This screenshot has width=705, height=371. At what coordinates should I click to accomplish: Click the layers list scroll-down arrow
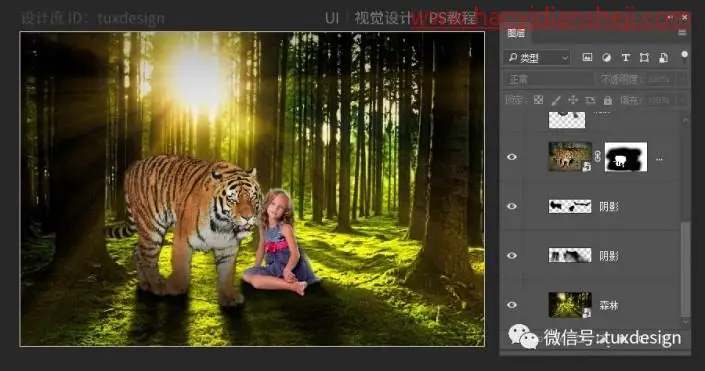pyautogui.click(x=685, y=322)
